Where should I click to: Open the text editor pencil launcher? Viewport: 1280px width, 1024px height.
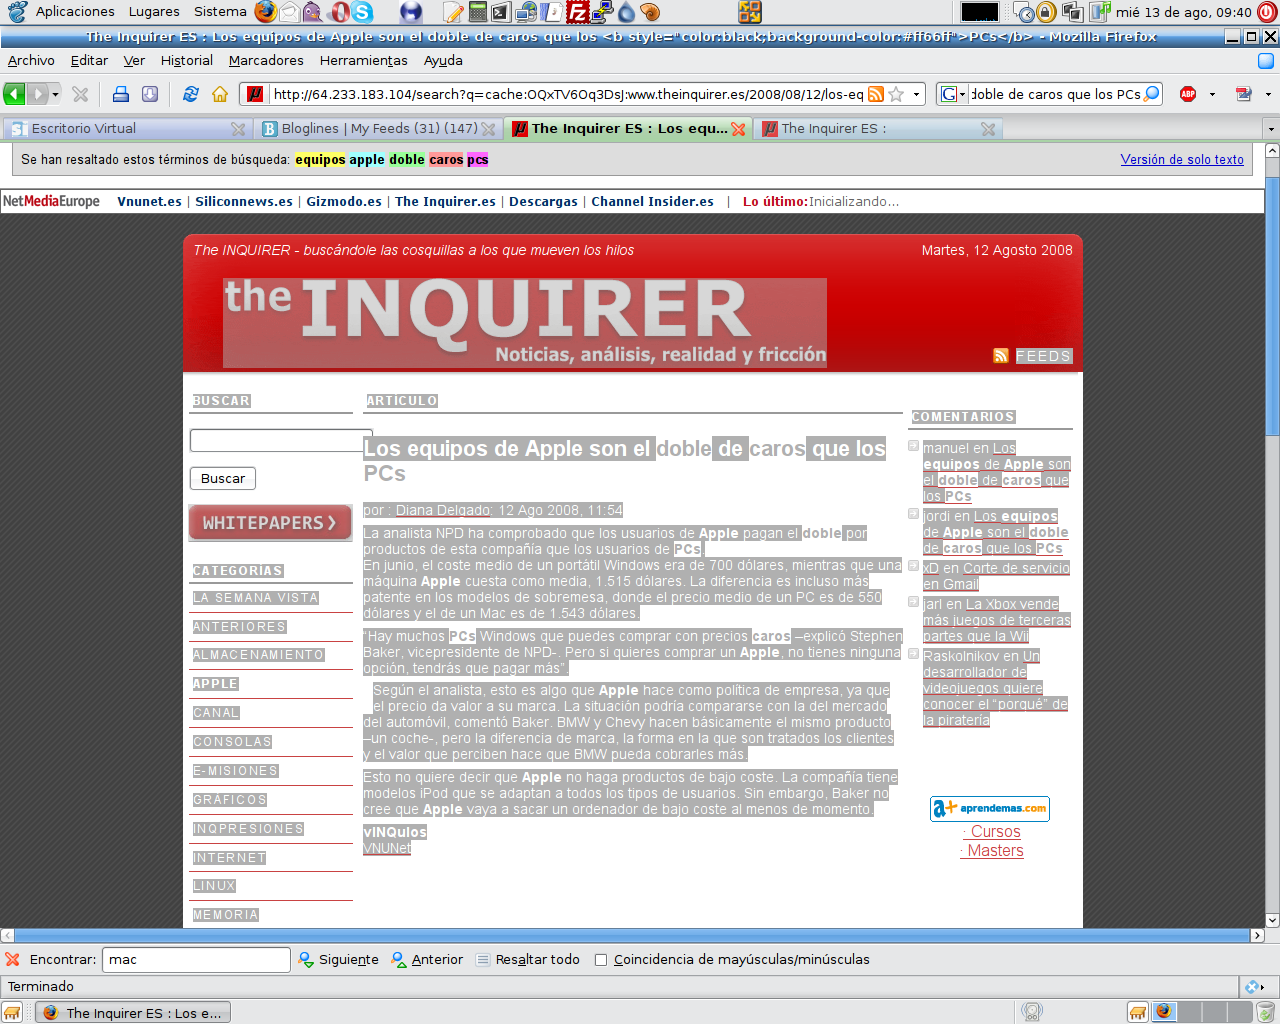click(454, 12)
